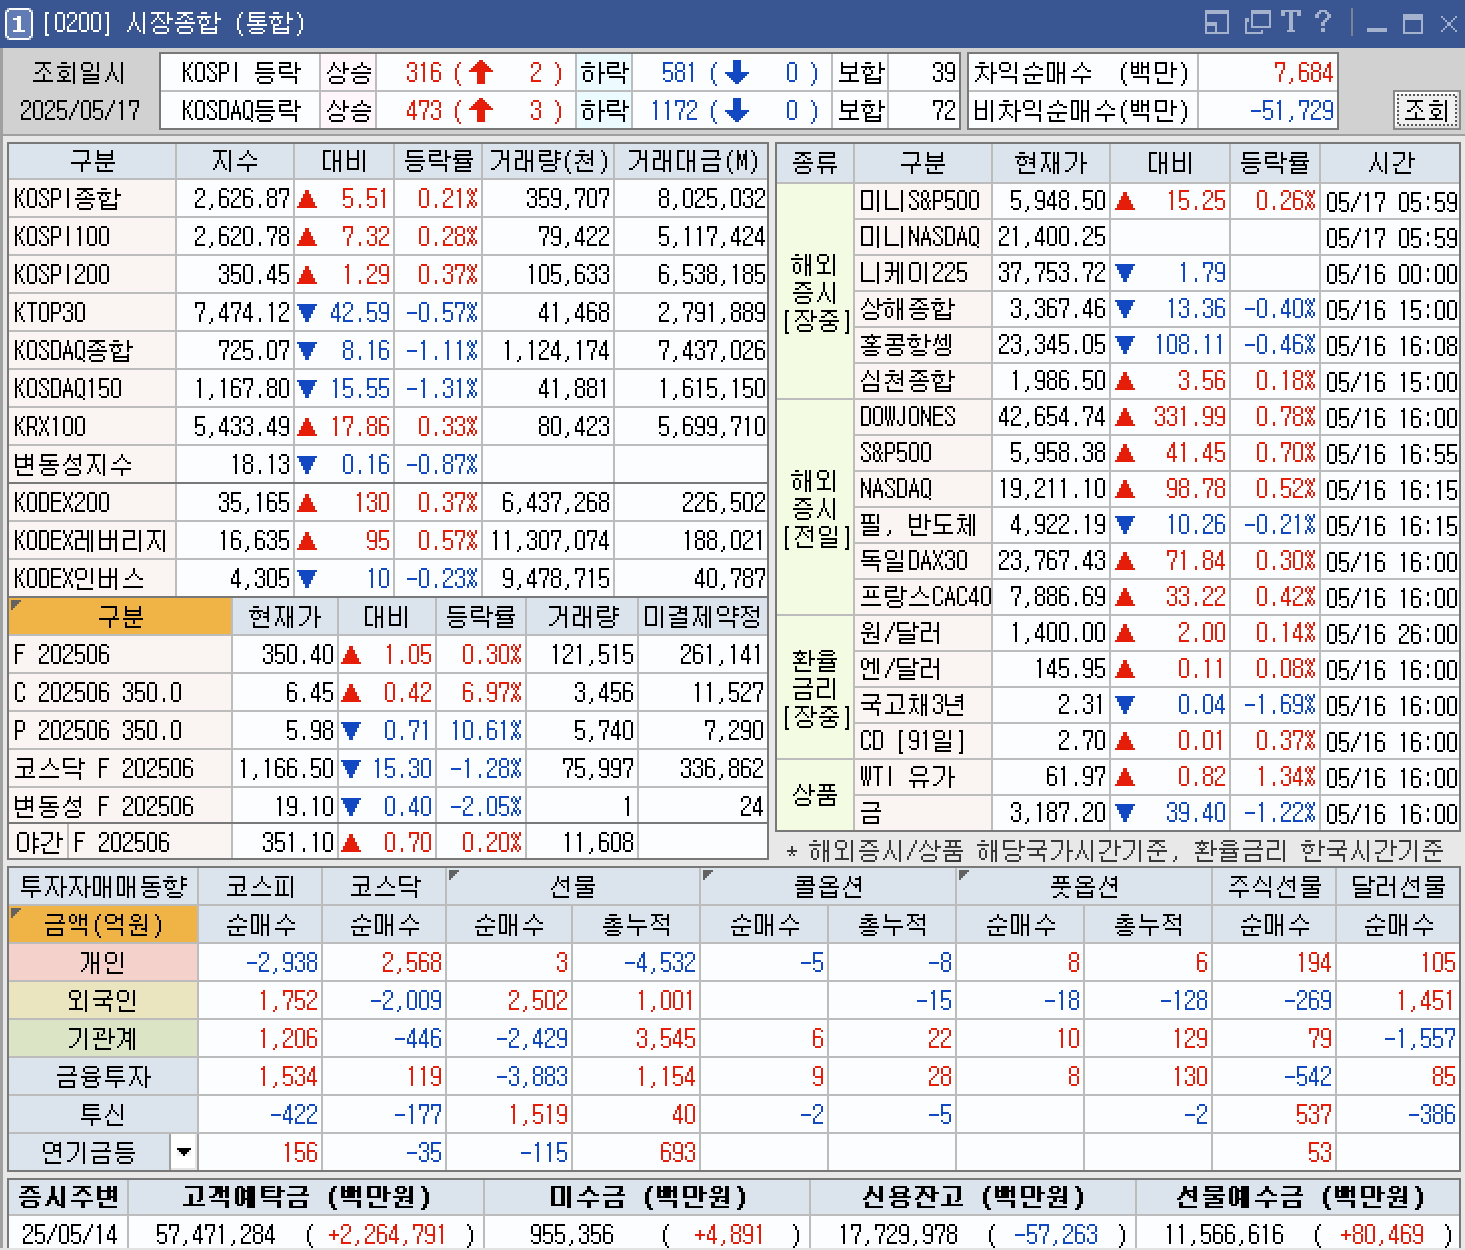Select the F 202506 futures row at 350.40
Viewport: 1465px width, 1250px height.
(388, 655)
